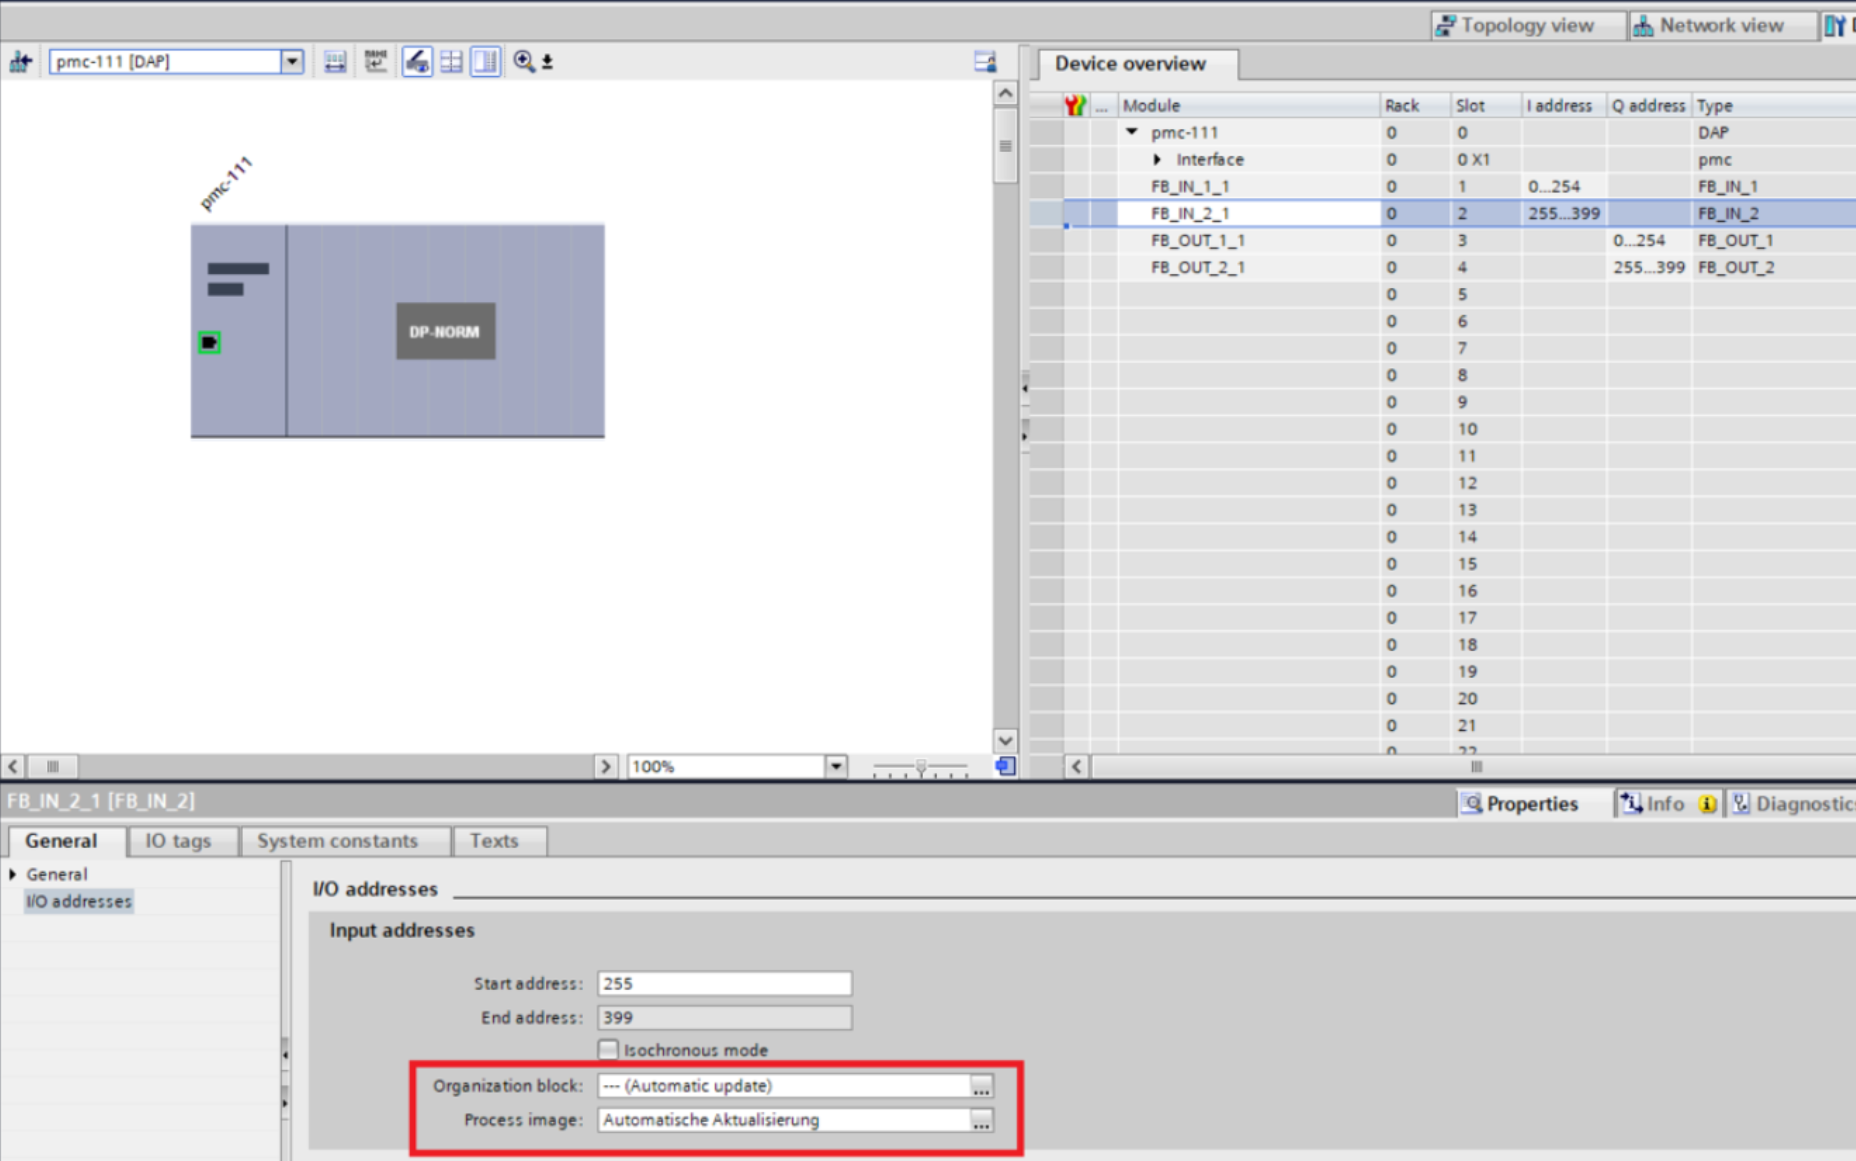
Task: Click the module name display toolbar icon
Action: pos(376,62)
